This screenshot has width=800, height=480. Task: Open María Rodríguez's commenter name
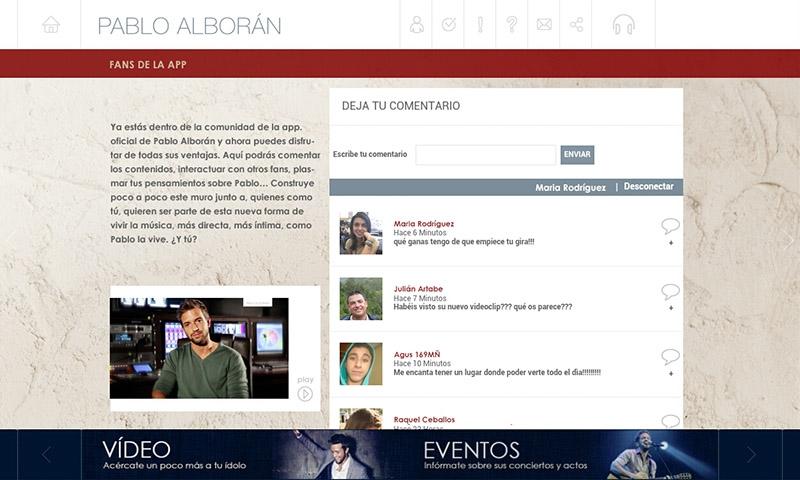[423, 223]
